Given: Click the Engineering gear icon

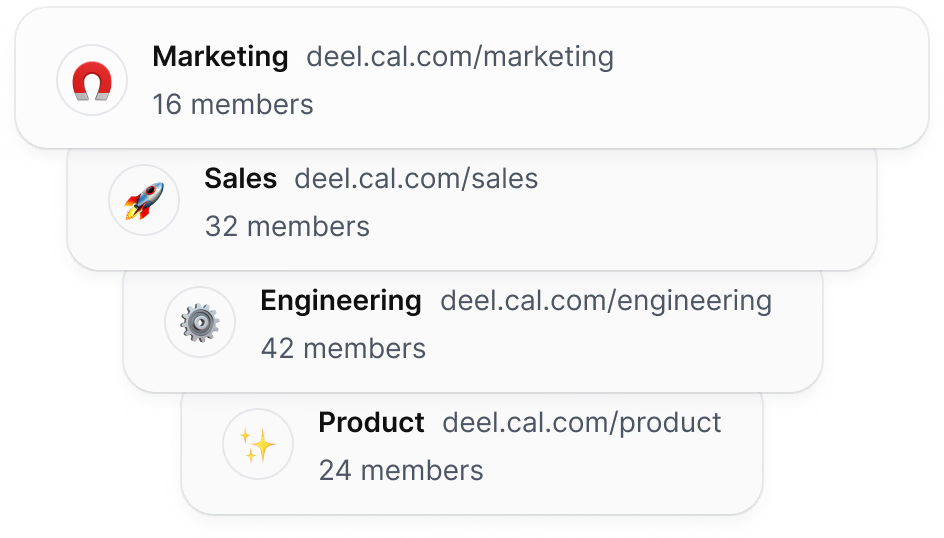Looking at the screenshot, I should pyautogui.click(x=200, y=323).
